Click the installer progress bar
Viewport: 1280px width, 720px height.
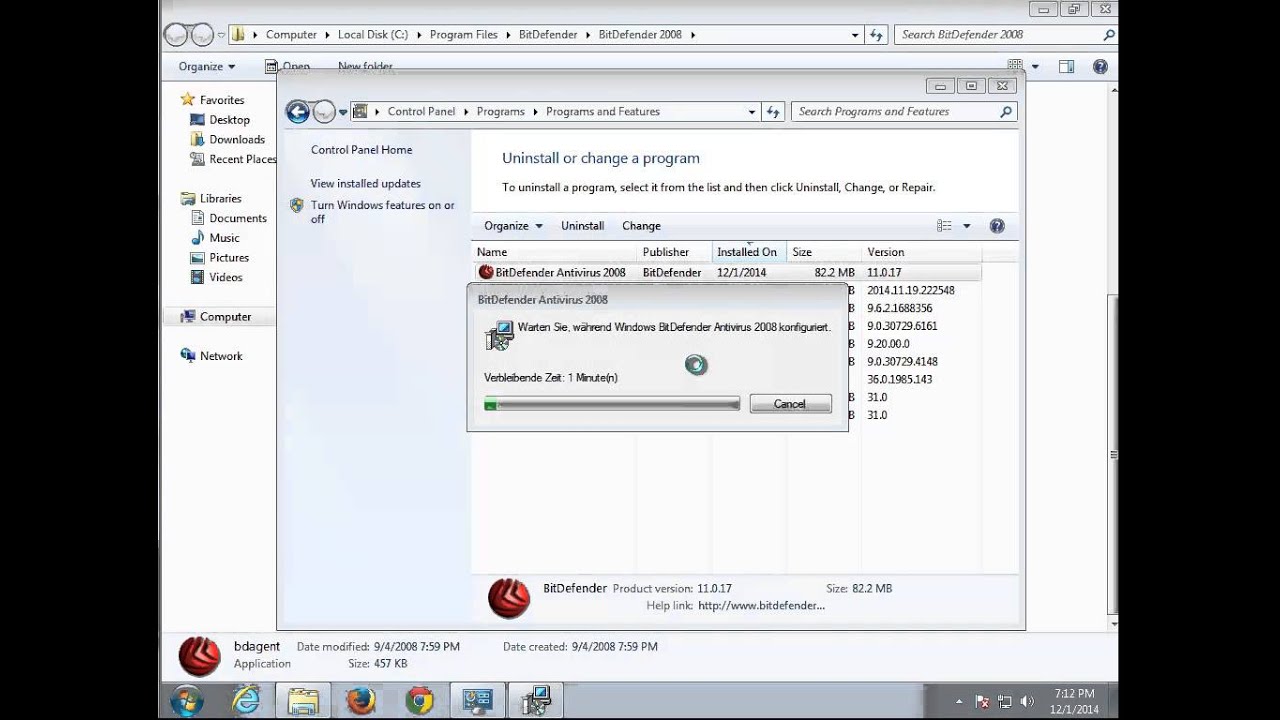coord(612,404)
